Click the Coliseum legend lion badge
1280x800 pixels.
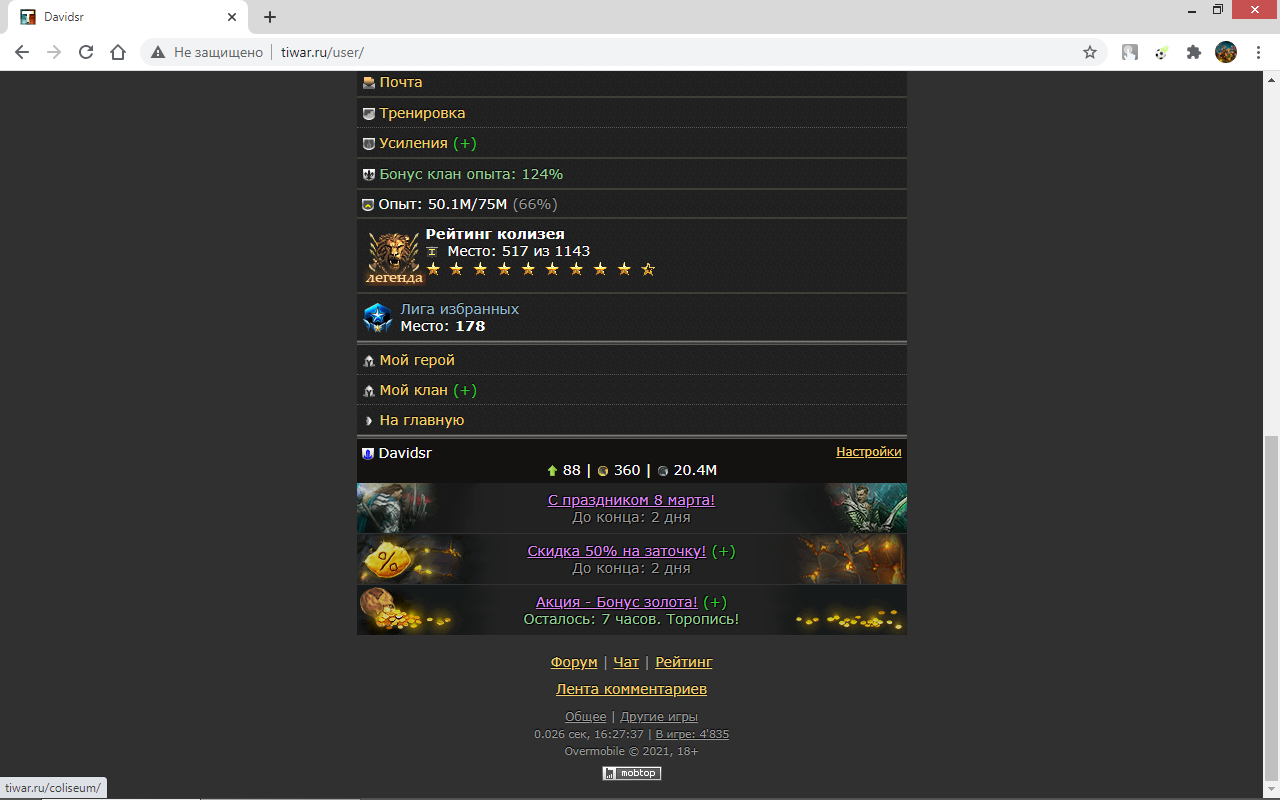(x=393, y=258)
